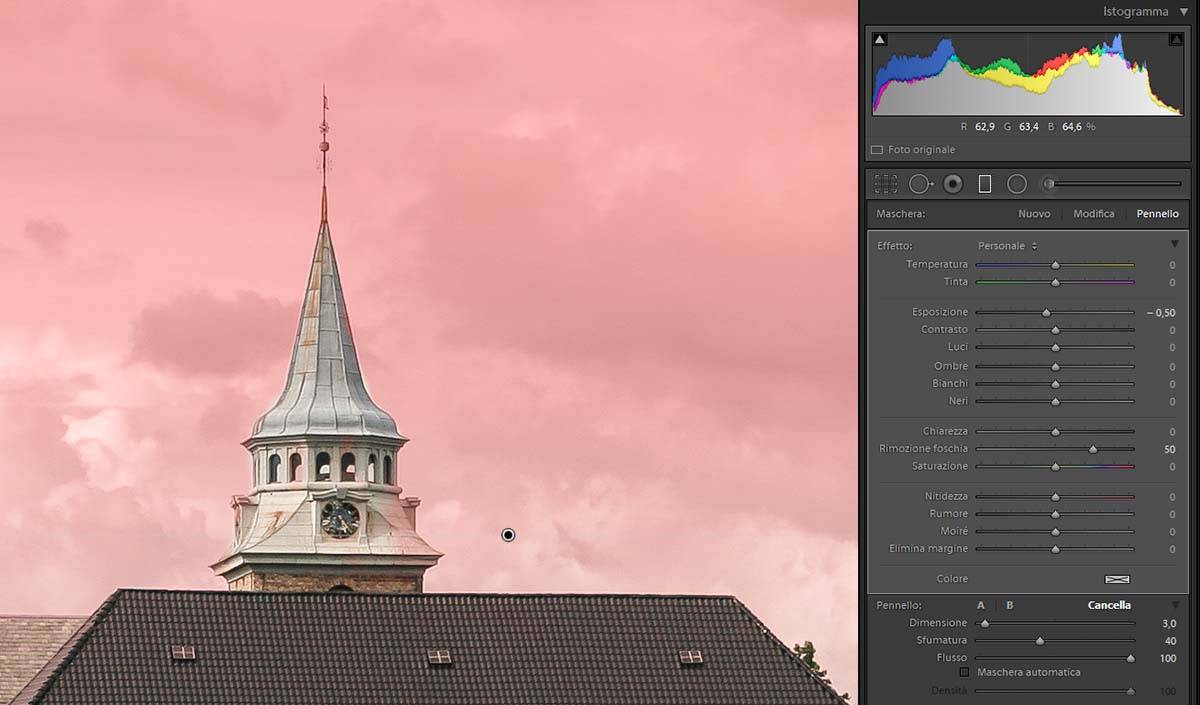The width and height of the screenshot is (1200, 705).
Task: Toggle shadow clipping indicator in histogram
Action: [x=880, y=39]
